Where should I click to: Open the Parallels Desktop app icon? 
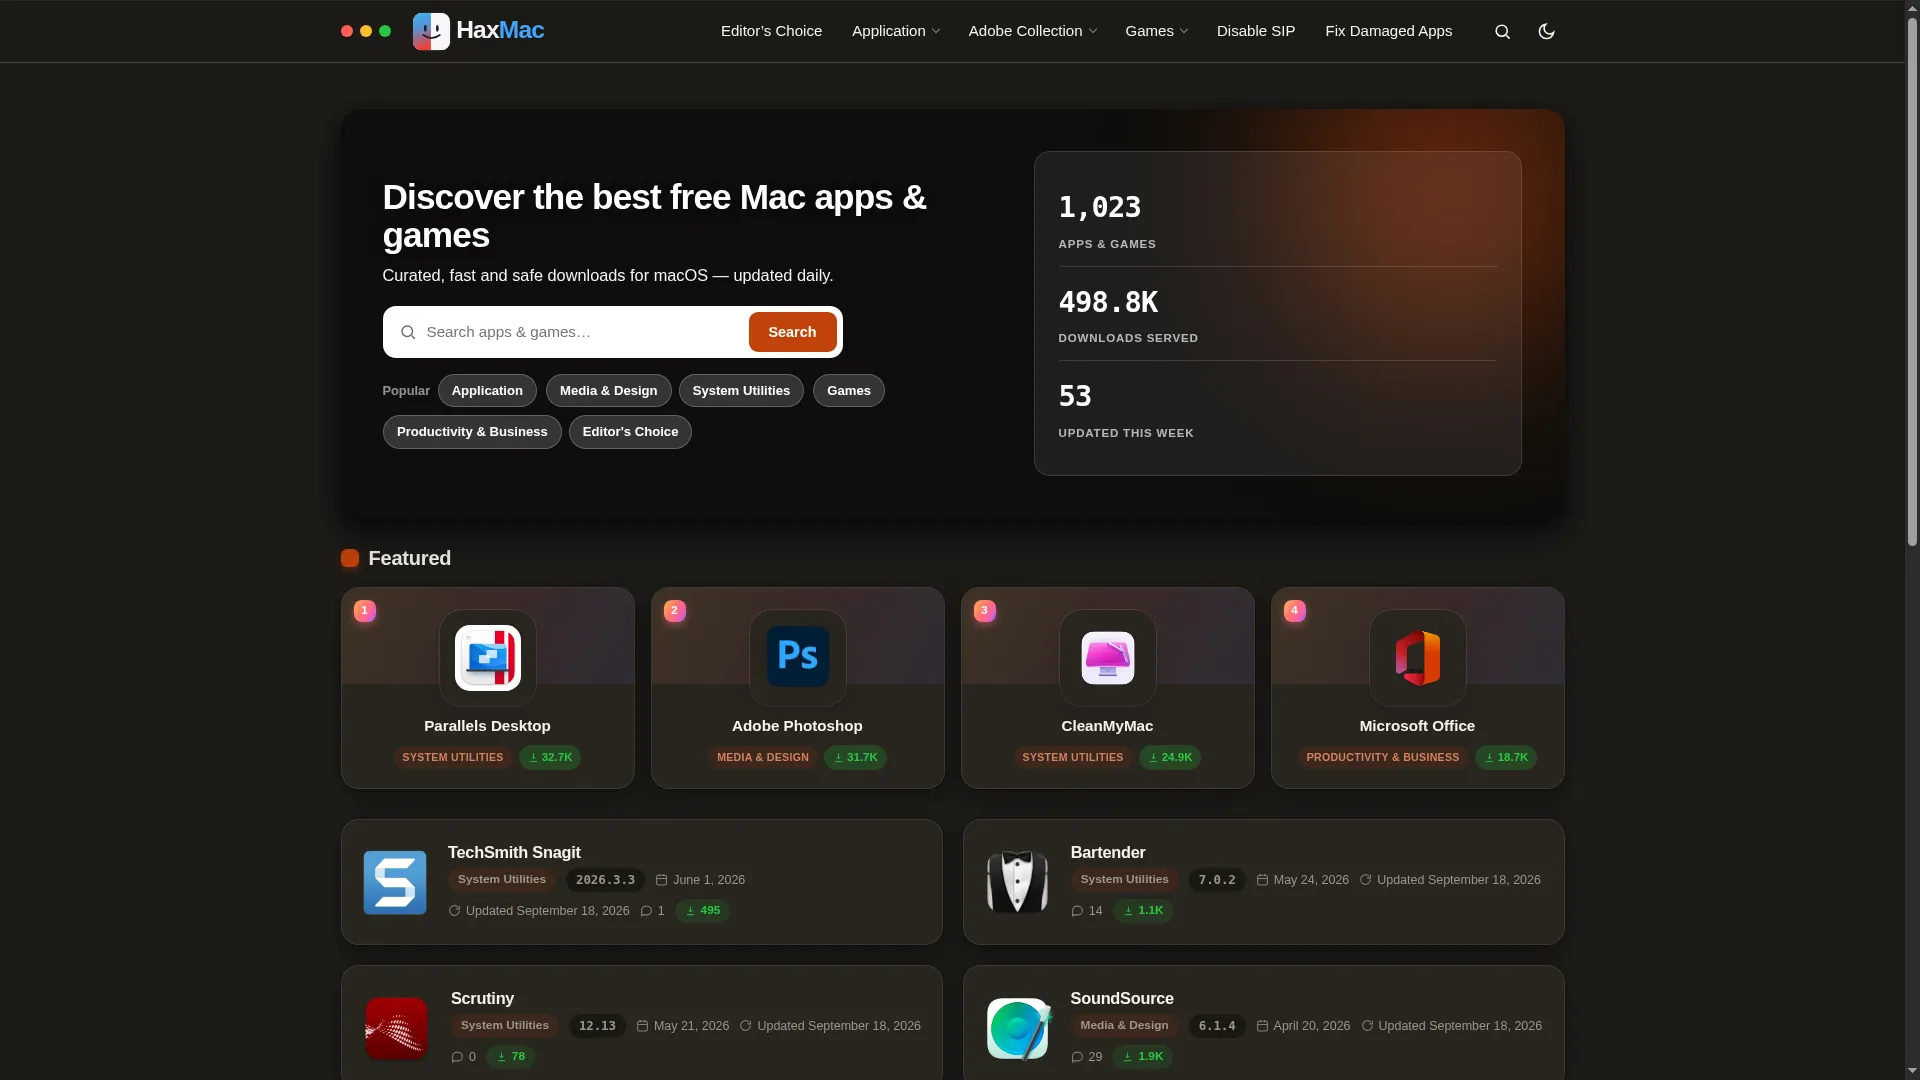(x=488, y=658)
